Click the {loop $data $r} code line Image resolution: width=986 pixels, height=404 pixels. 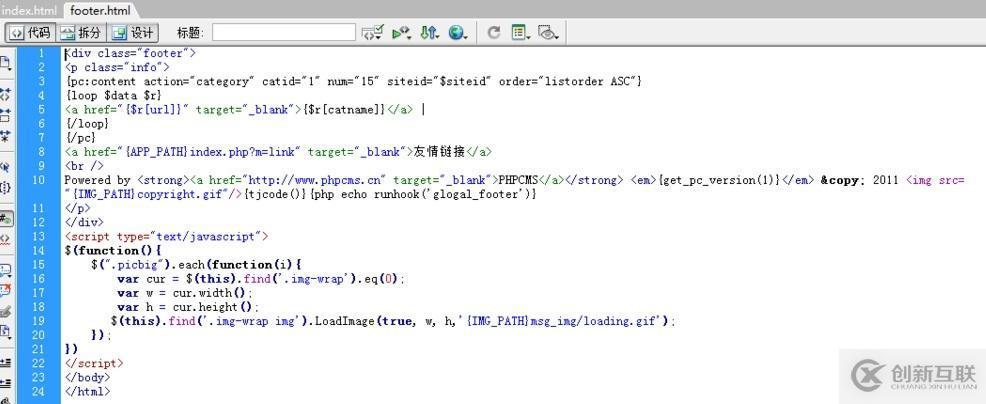(113, 96)
